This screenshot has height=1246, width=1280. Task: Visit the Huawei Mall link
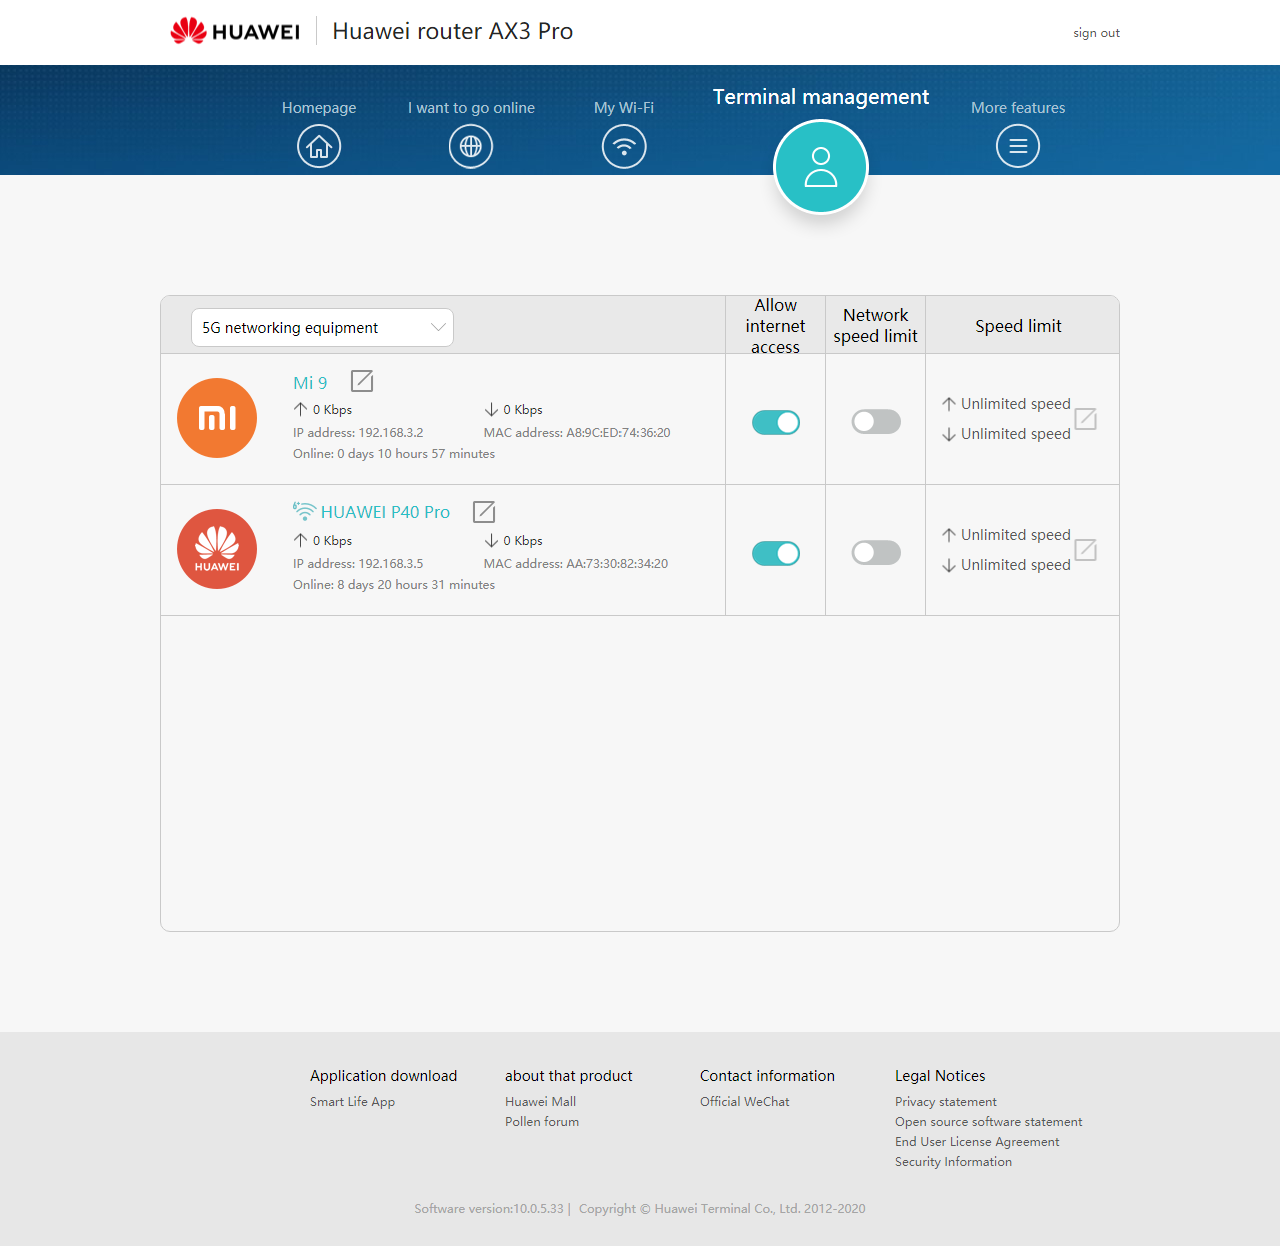[x=540, y=1102]
